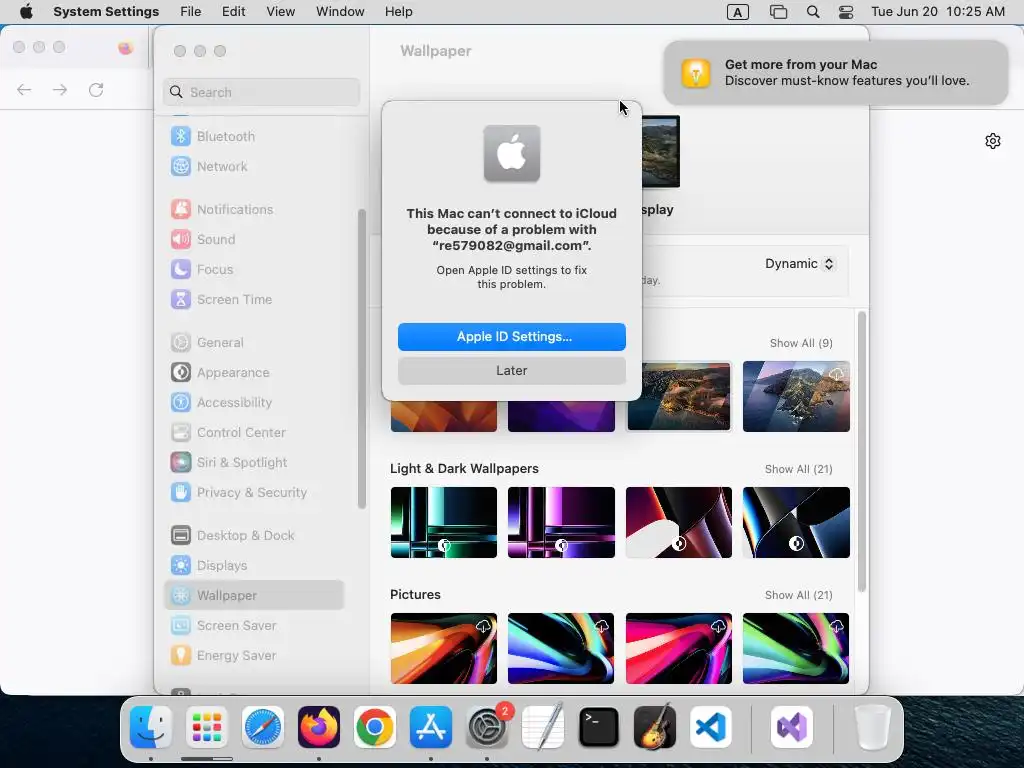Click the gear icon in browser window

tap(993, 141)
